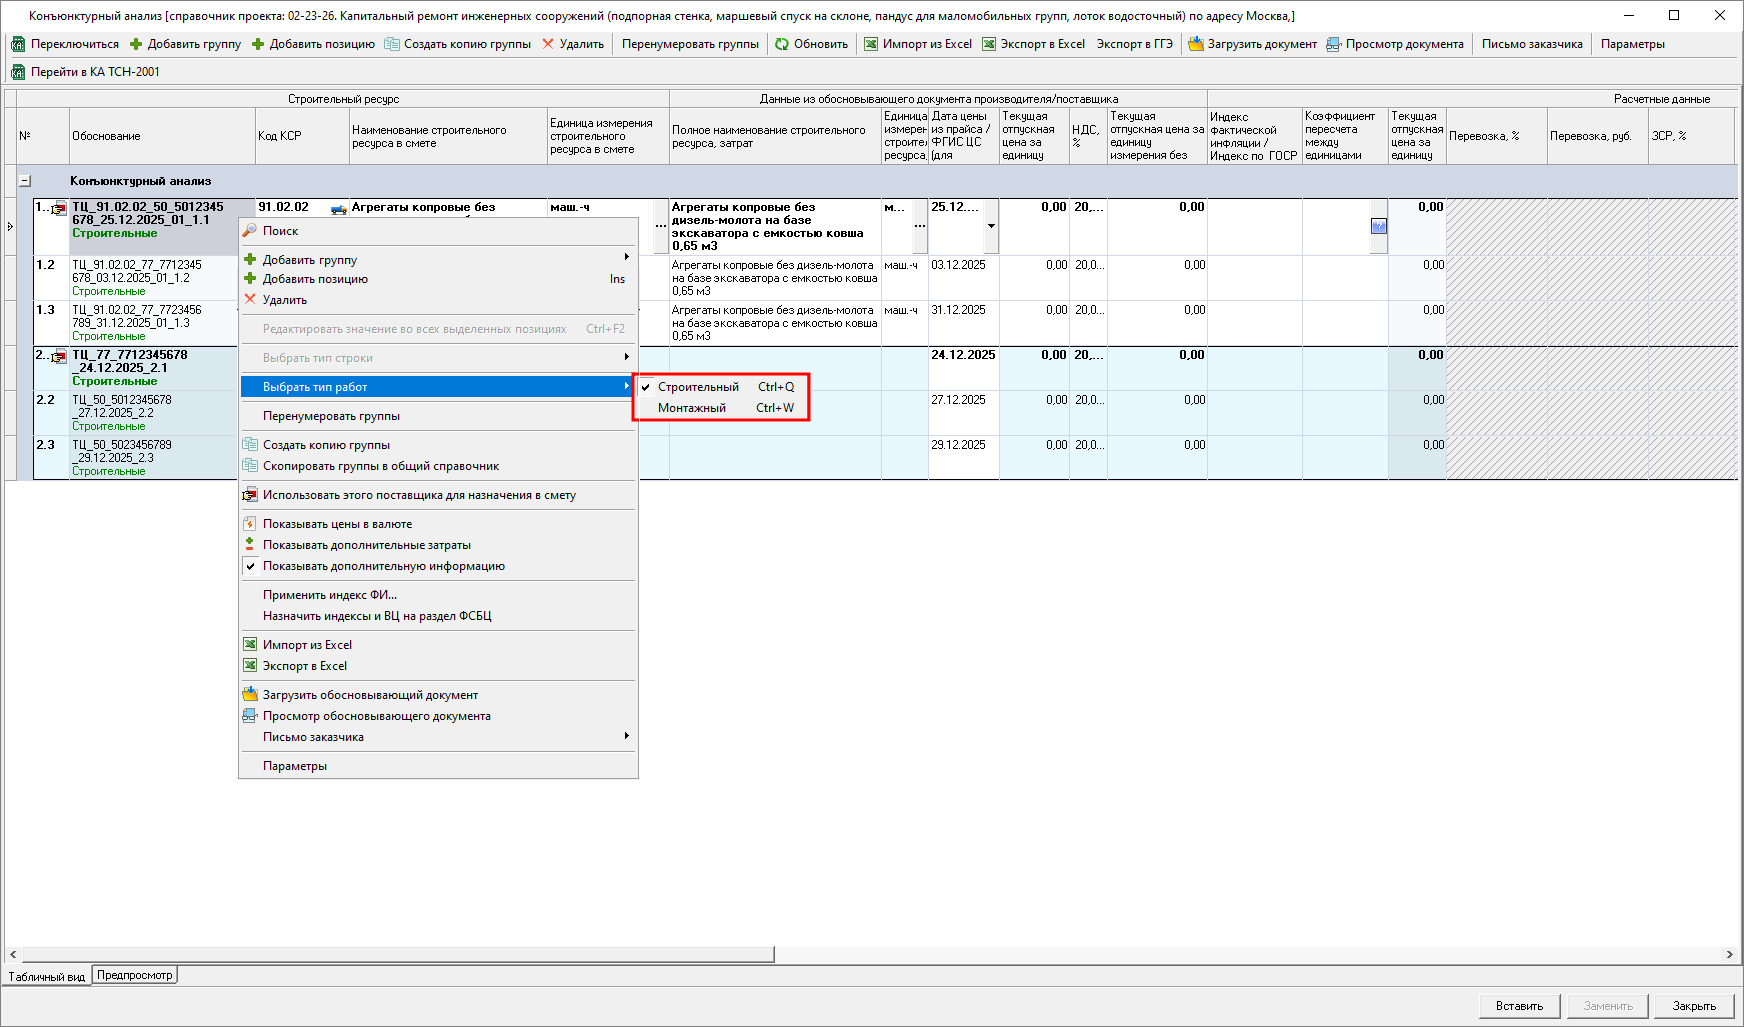Select checked 'Строительный' work type option
1744x1027 pixels.
pos(698,387)
